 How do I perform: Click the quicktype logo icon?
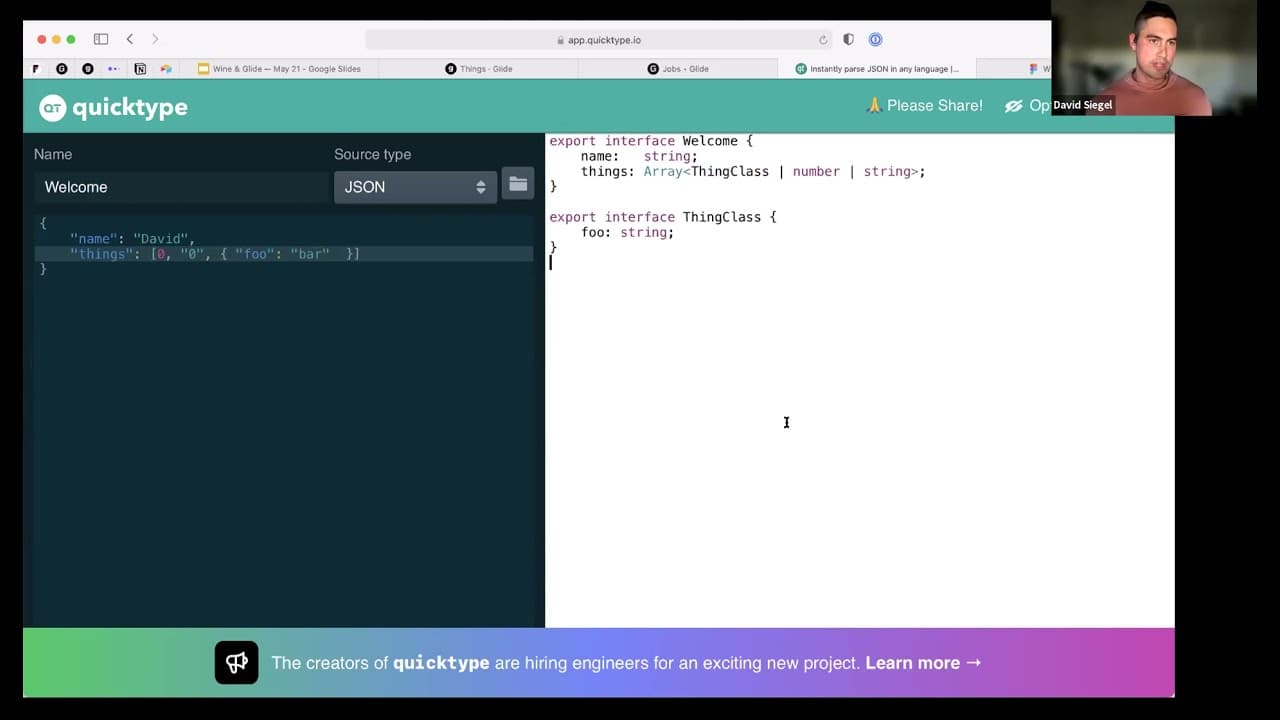[x=52, y=108]
